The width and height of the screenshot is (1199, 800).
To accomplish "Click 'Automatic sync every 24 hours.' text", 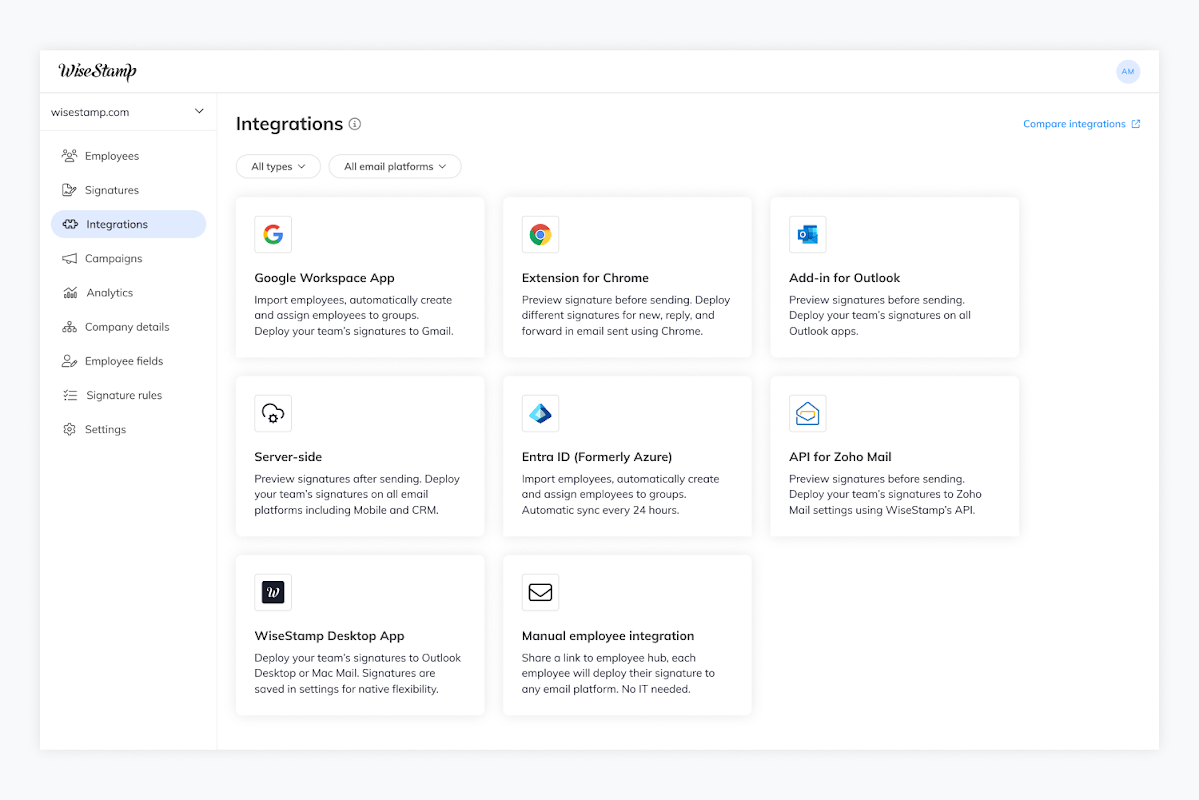I will pos(600,510).
